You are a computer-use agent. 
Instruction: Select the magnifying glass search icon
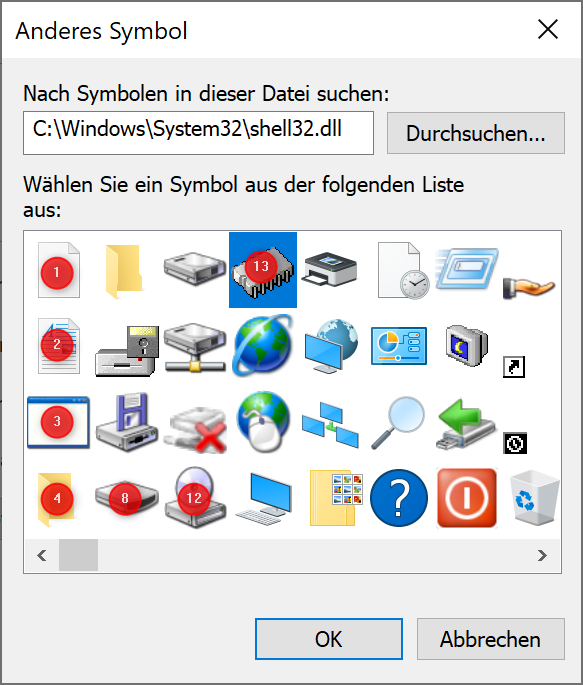coord(398,423)
